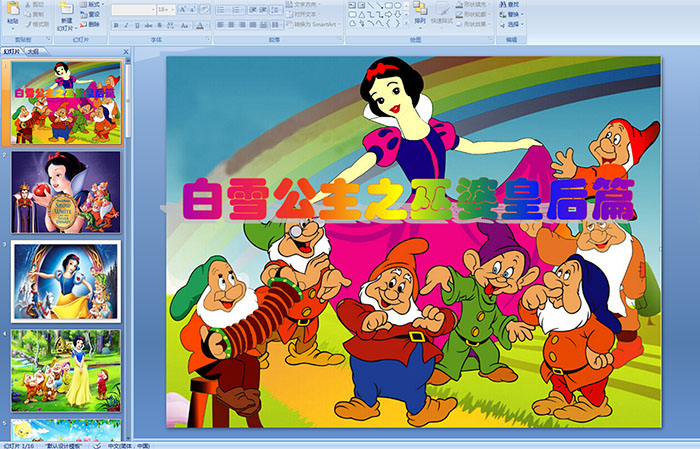Click the Numbering list icon
Screen dimensions: 700x449
(238, 10)
